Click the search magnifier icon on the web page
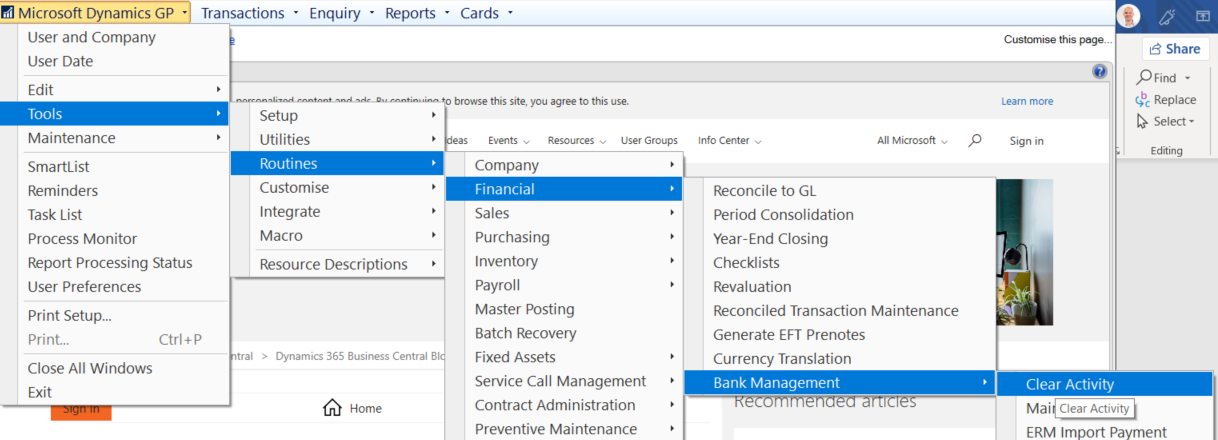1218x440 pixels. point(975,141)
